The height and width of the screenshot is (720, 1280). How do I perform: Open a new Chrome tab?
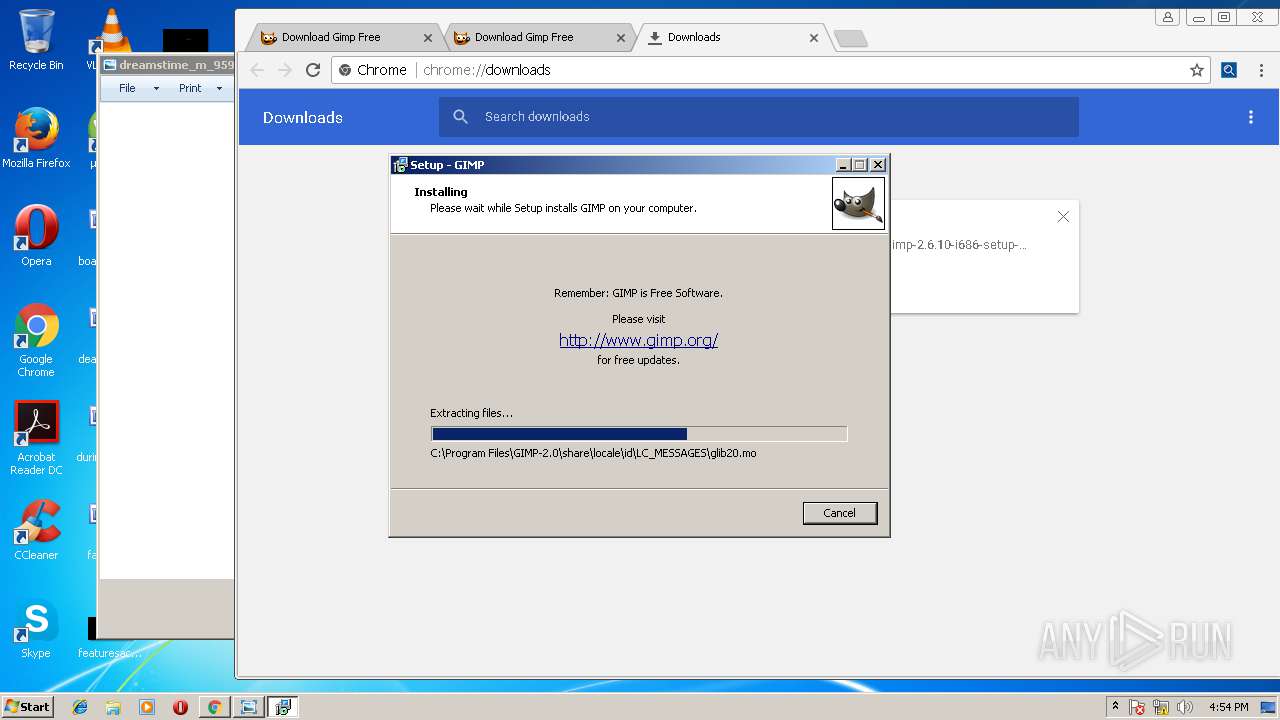coord(850,38)
